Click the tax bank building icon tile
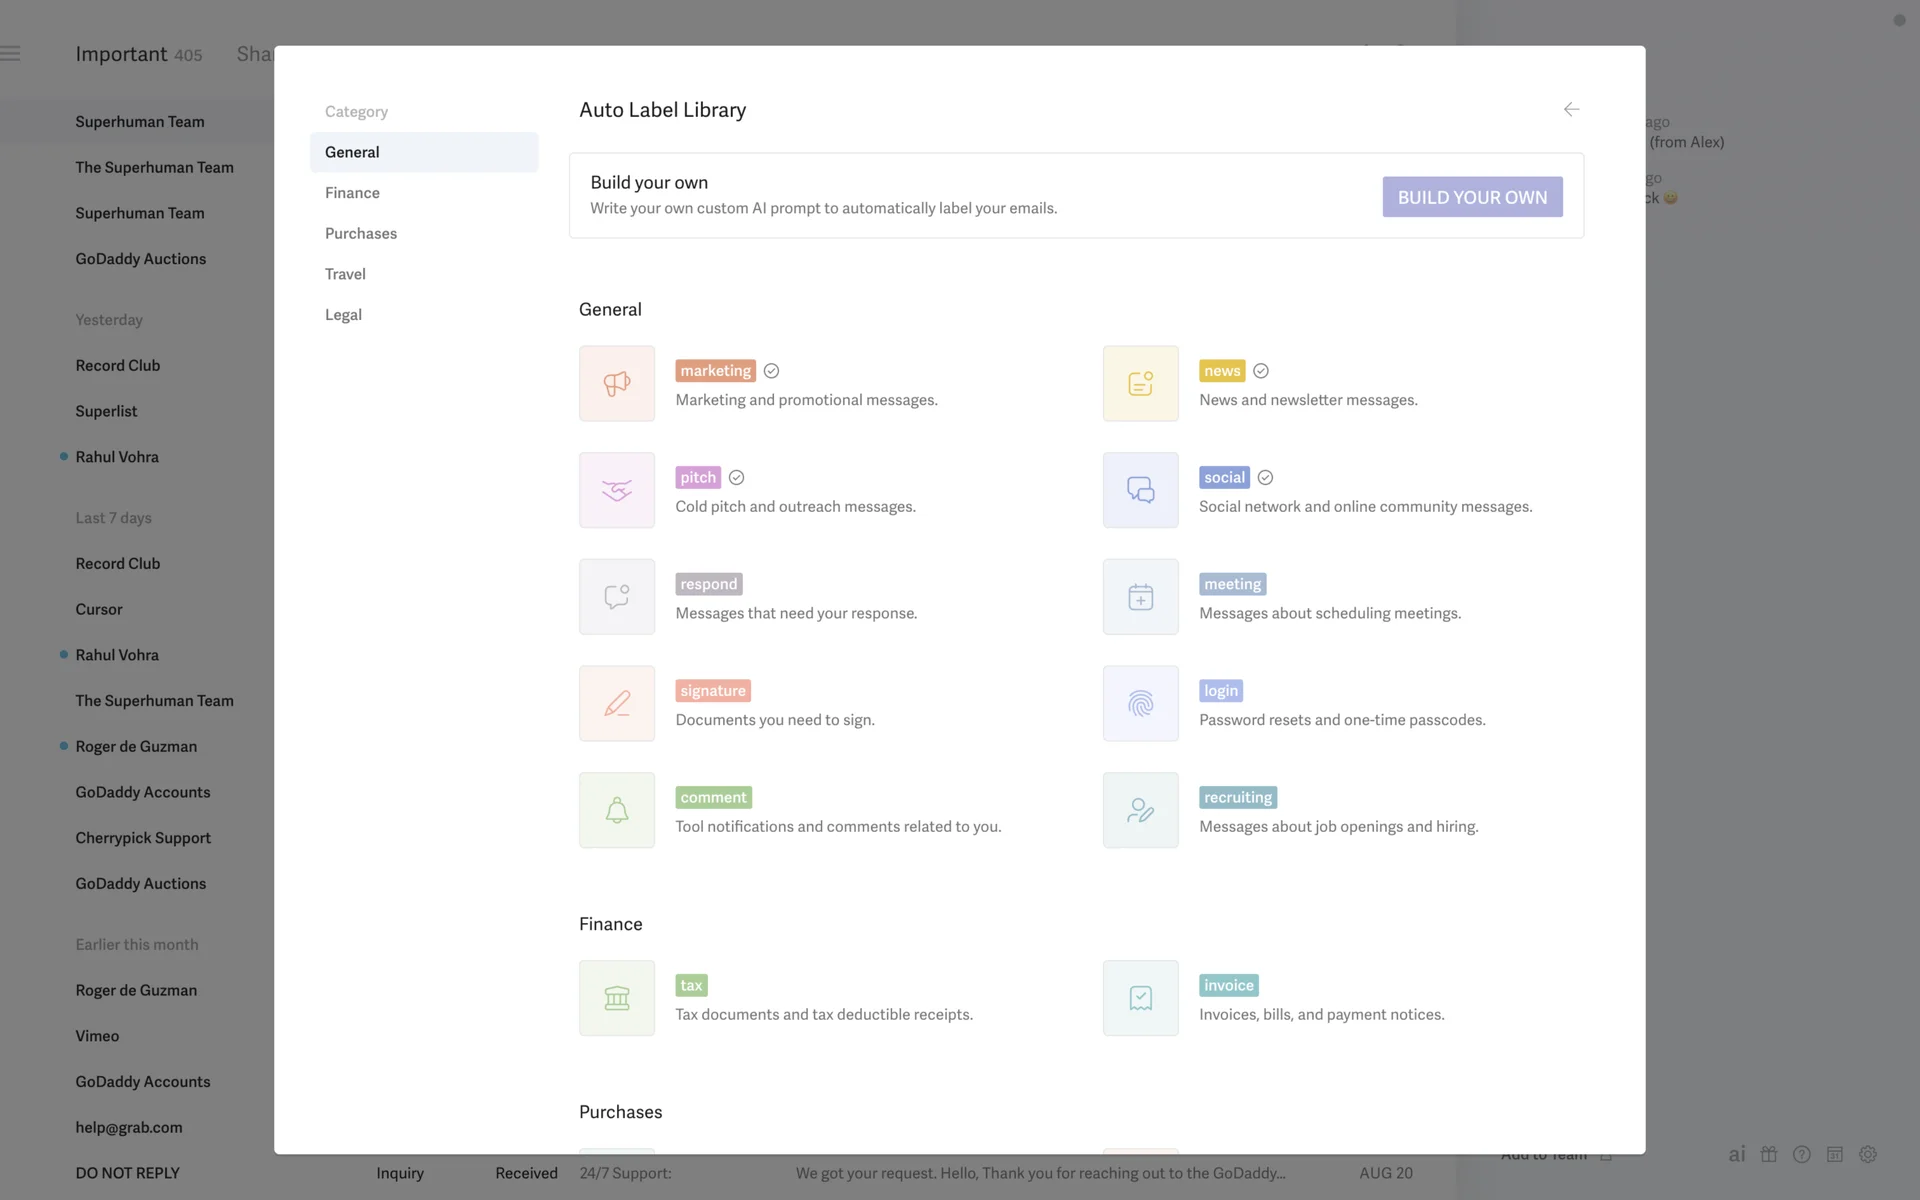Image resolution: width=1920 pixels, height=1200 pixels. (616, 998)
